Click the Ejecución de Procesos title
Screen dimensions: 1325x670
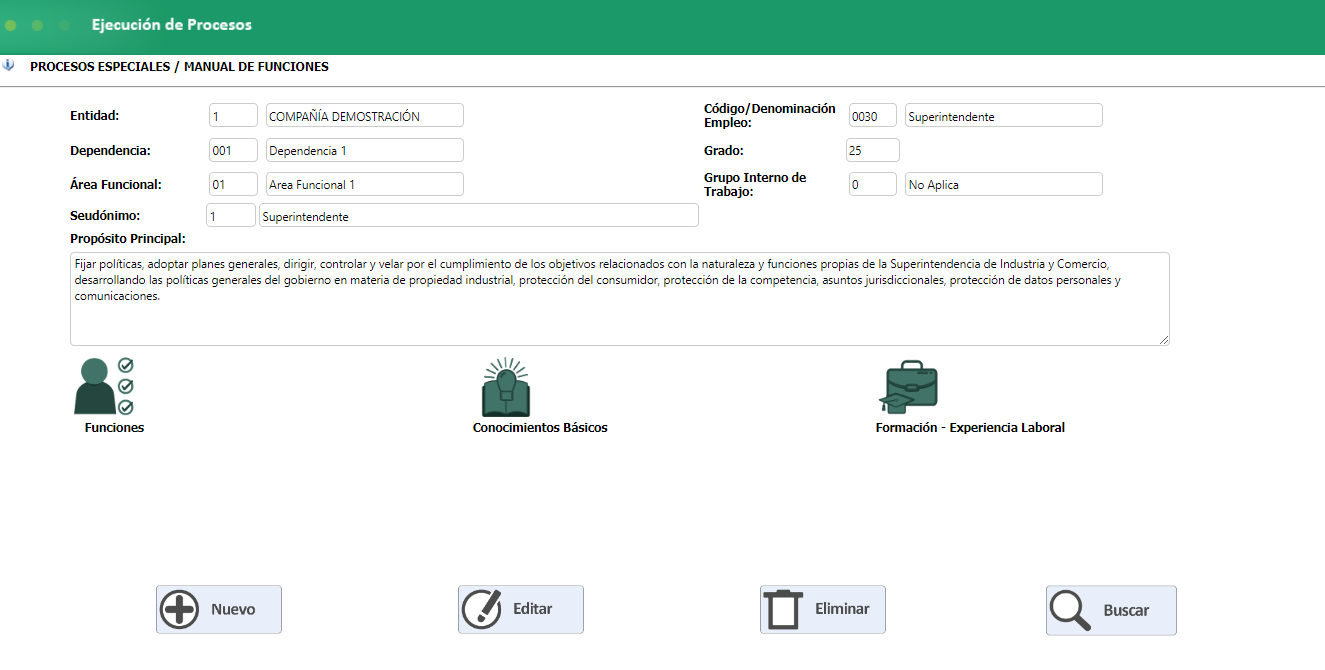tap(172, 24)
